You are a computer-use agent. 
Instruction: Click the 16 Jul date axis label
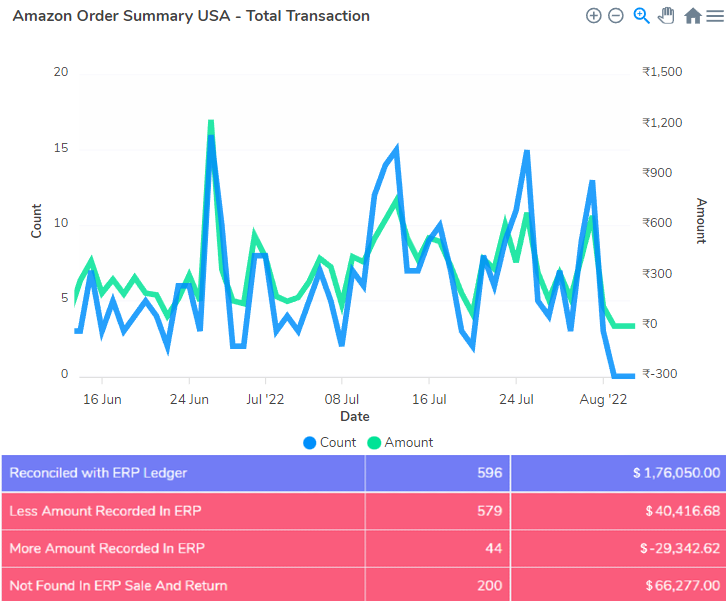[429, 399]
